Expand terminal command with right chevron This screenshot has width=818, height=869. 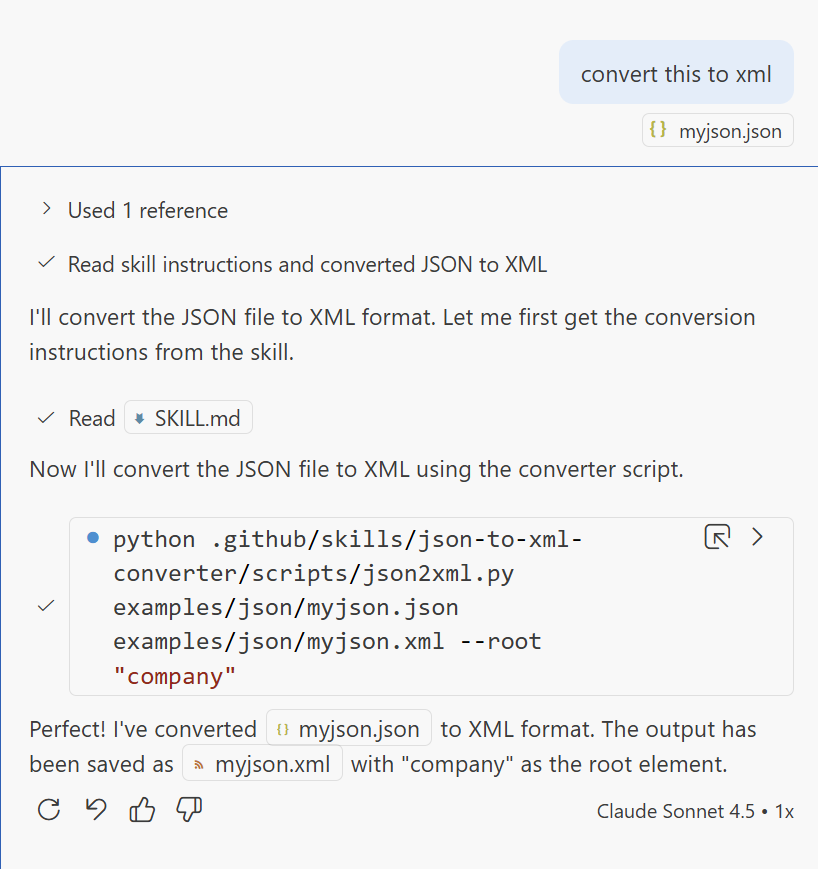pos(758,537)
